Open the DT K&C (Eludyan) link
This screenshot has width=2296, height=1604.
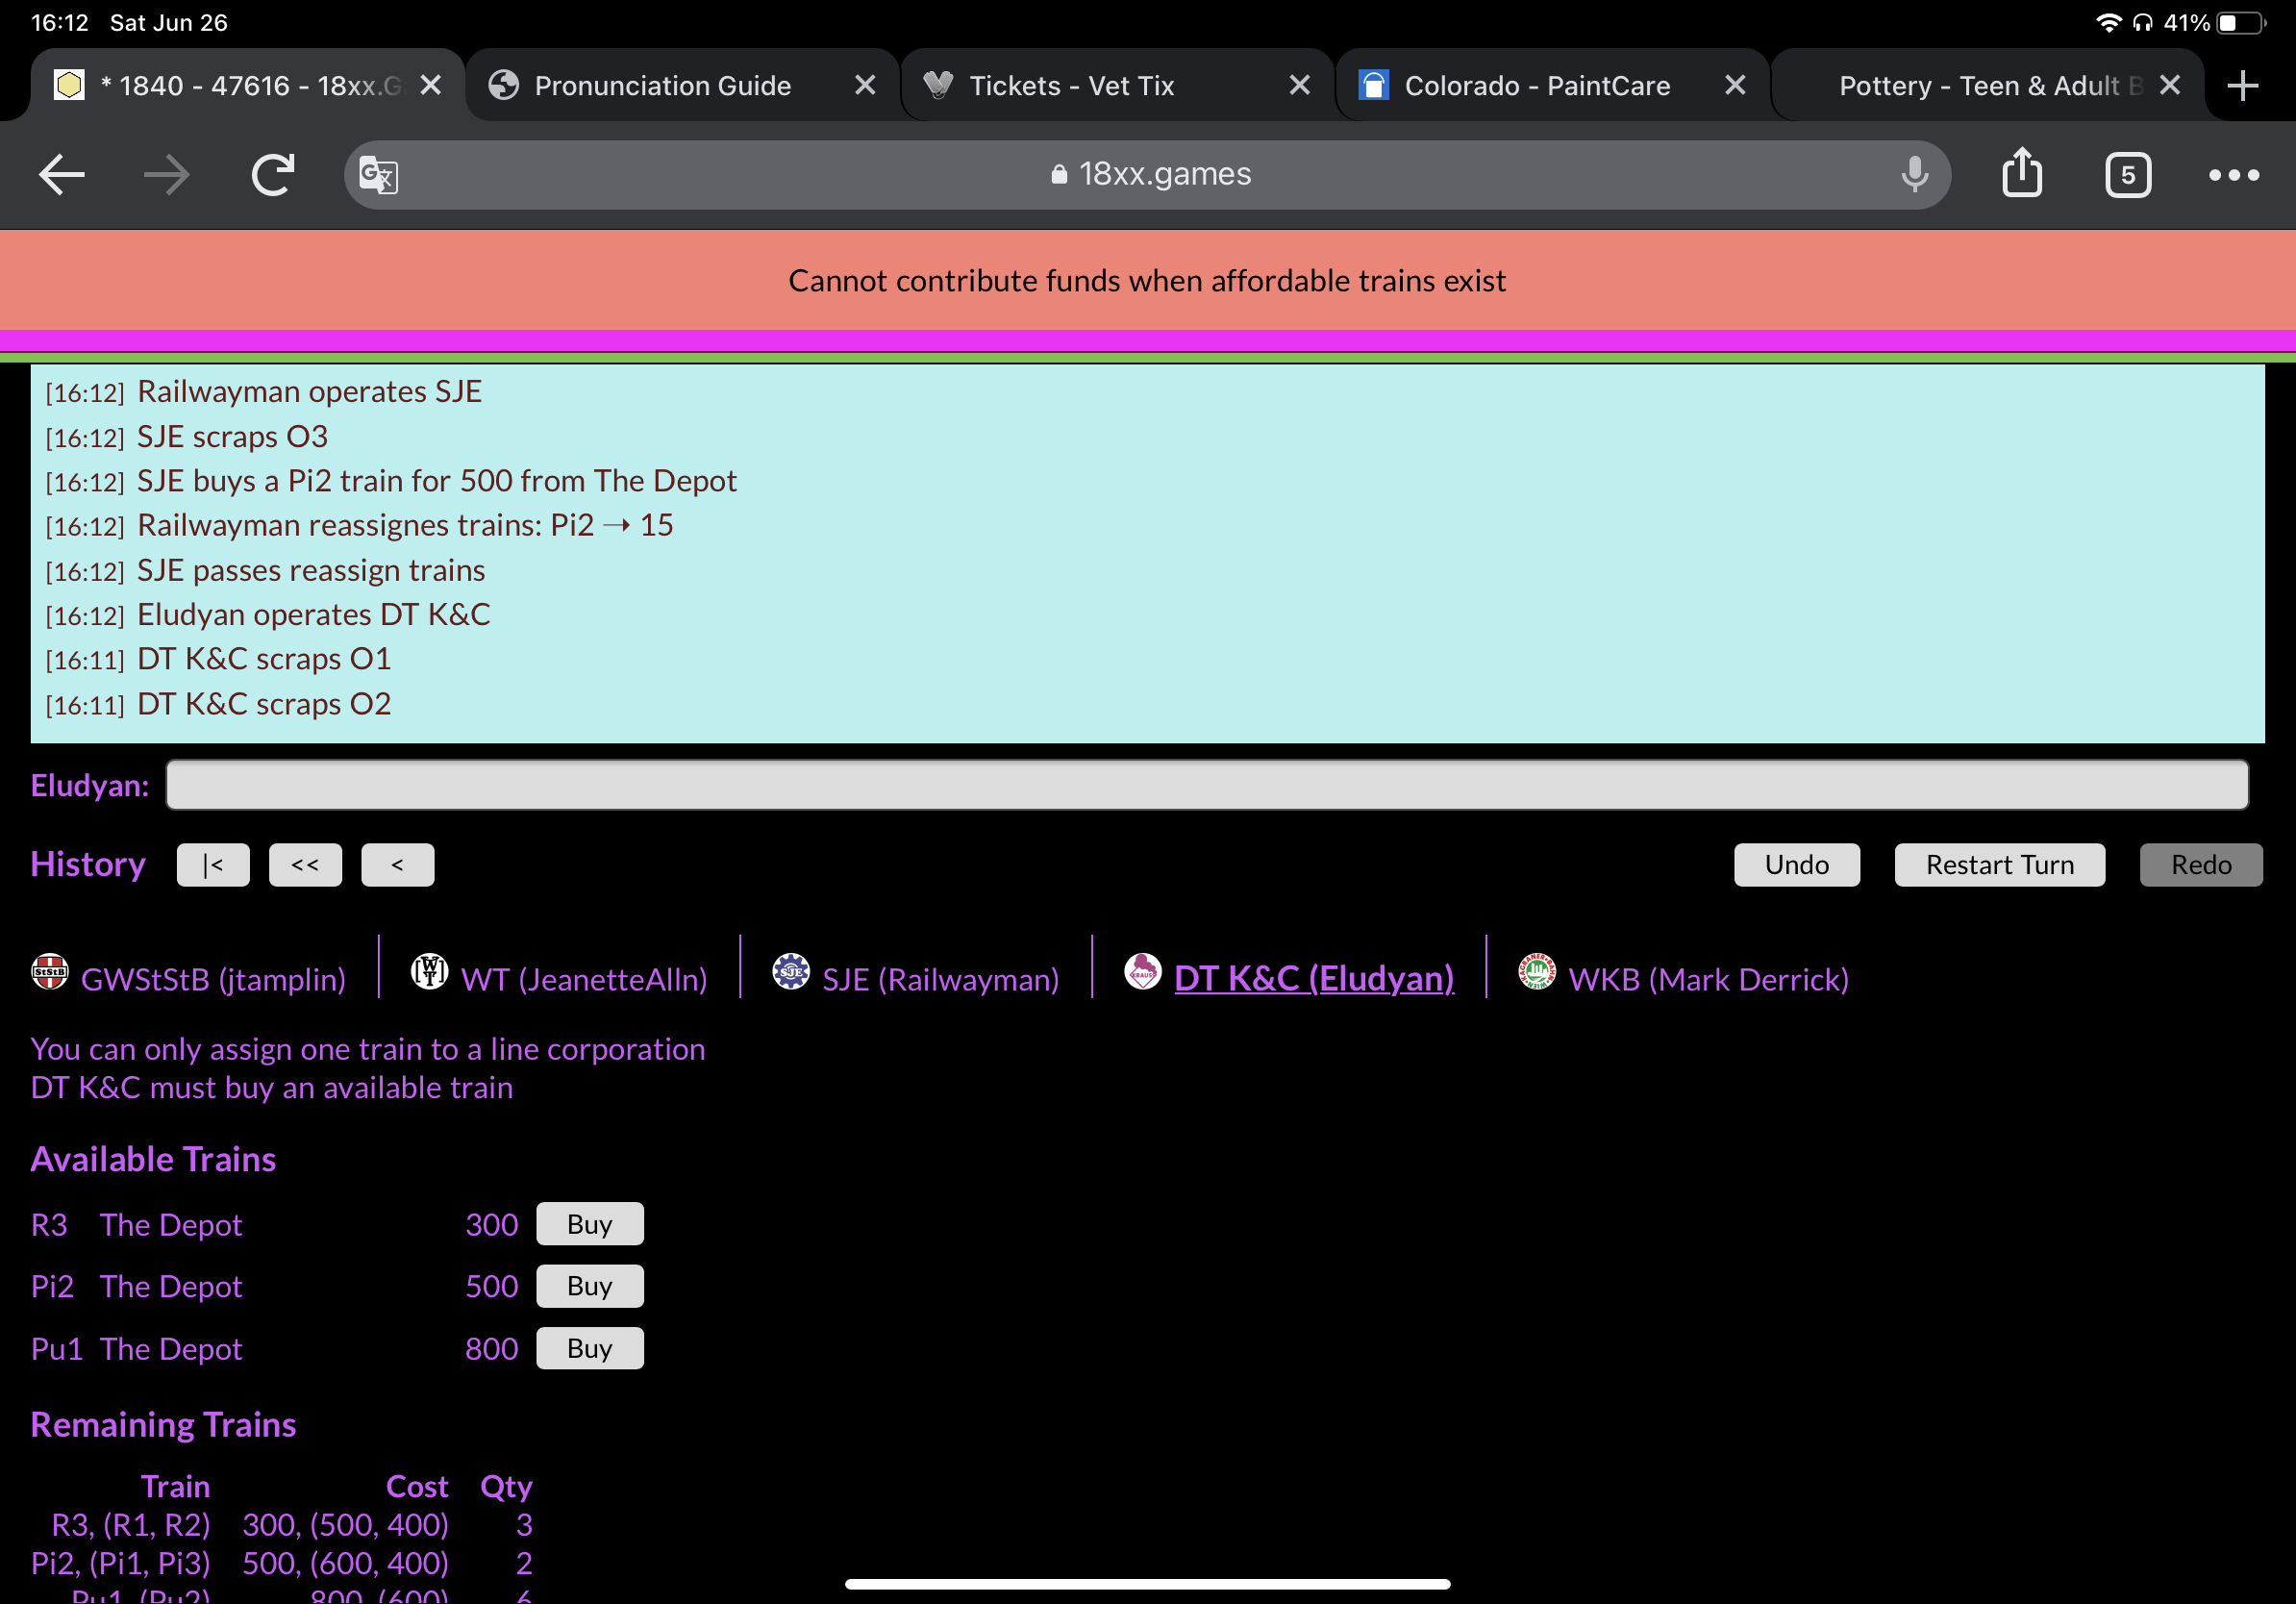[1313, 978]
